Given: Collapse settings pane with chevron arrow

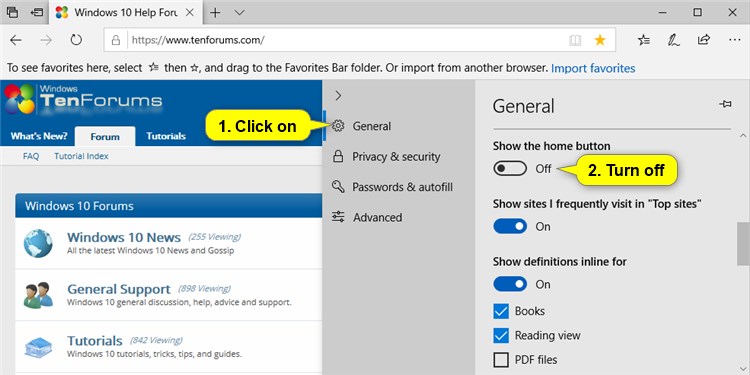Looking at the screenshot, I should pyautogui.click(x=338, y=96).
